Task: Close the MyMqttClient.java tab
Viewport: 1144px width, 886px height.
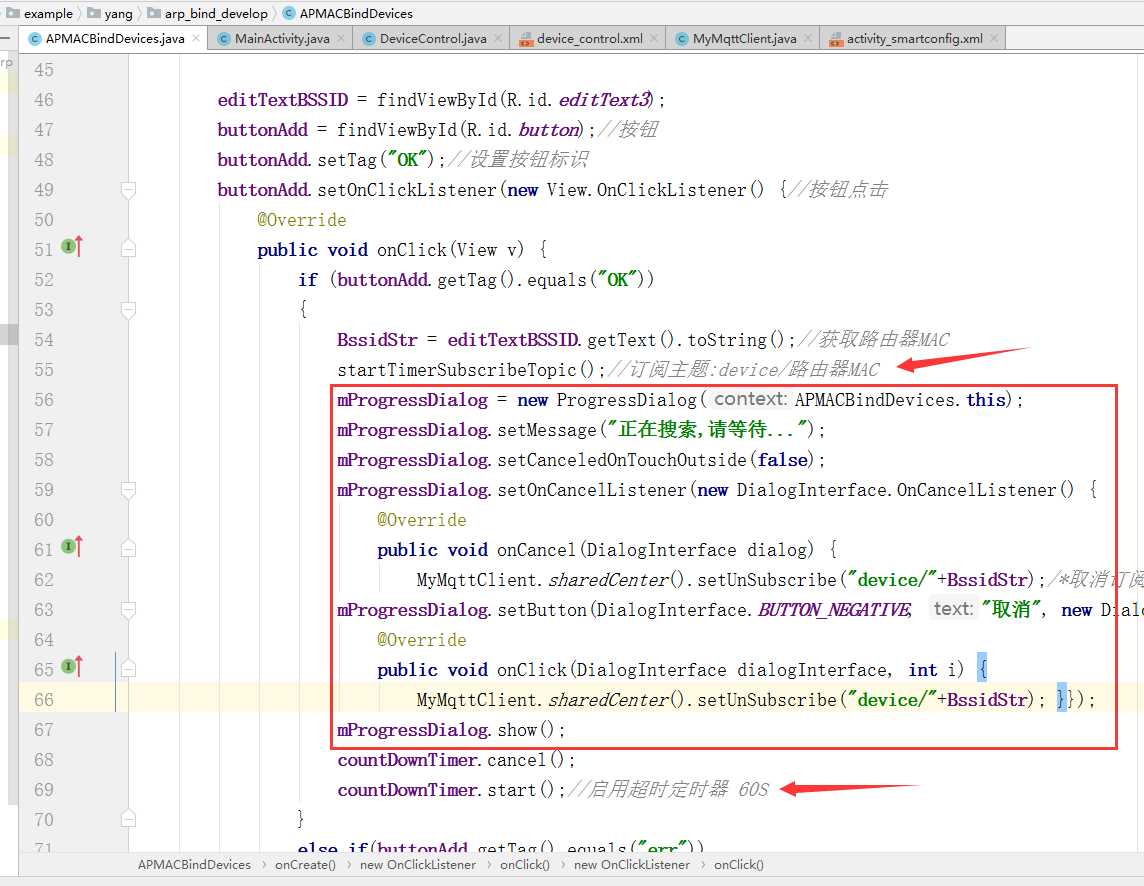Action: (x=808, y=38)
